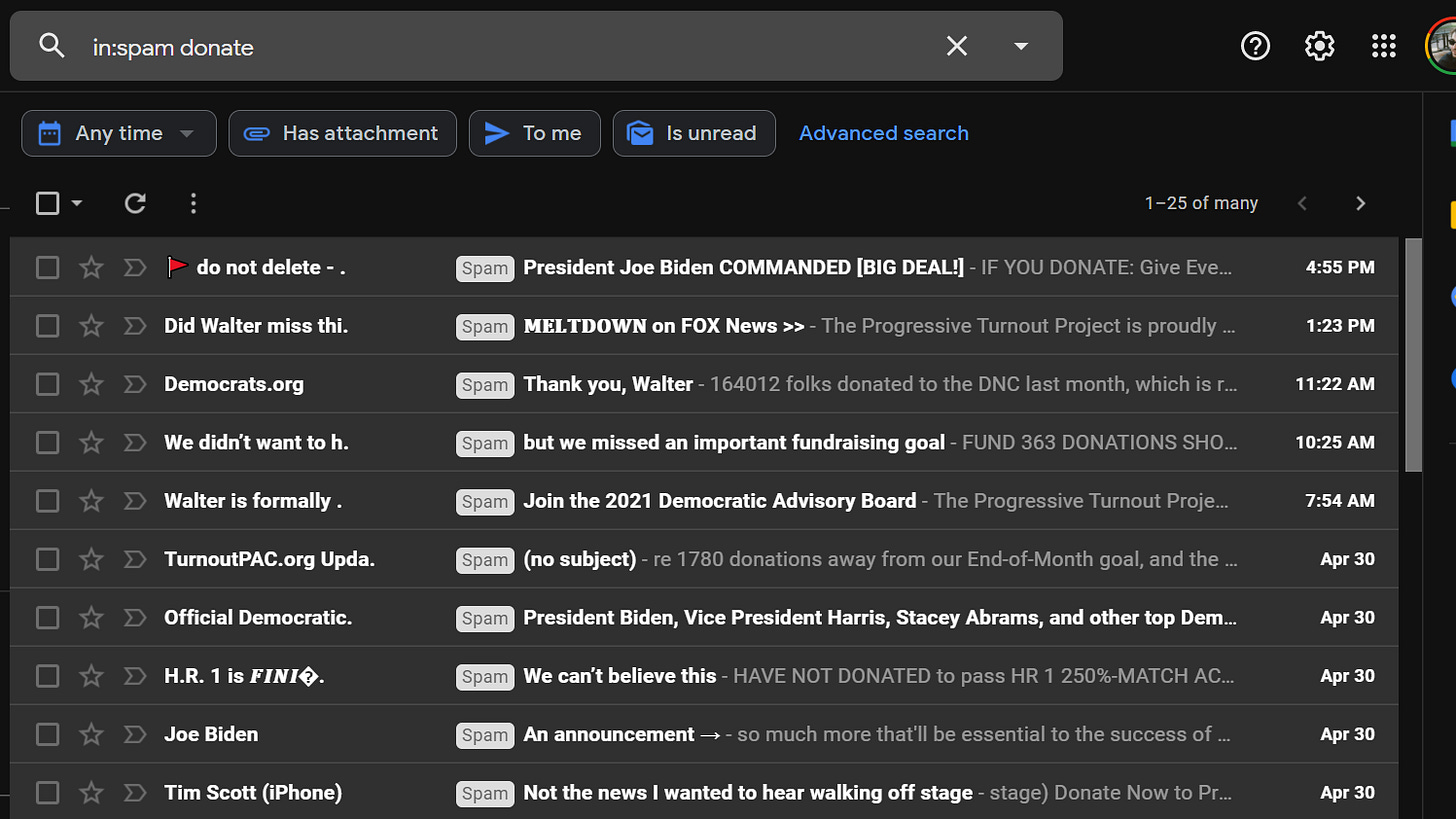This screenshot has height=819, width=1456.
Task: Click the message list vertical scrollbar thumb
Action: 1413,355
